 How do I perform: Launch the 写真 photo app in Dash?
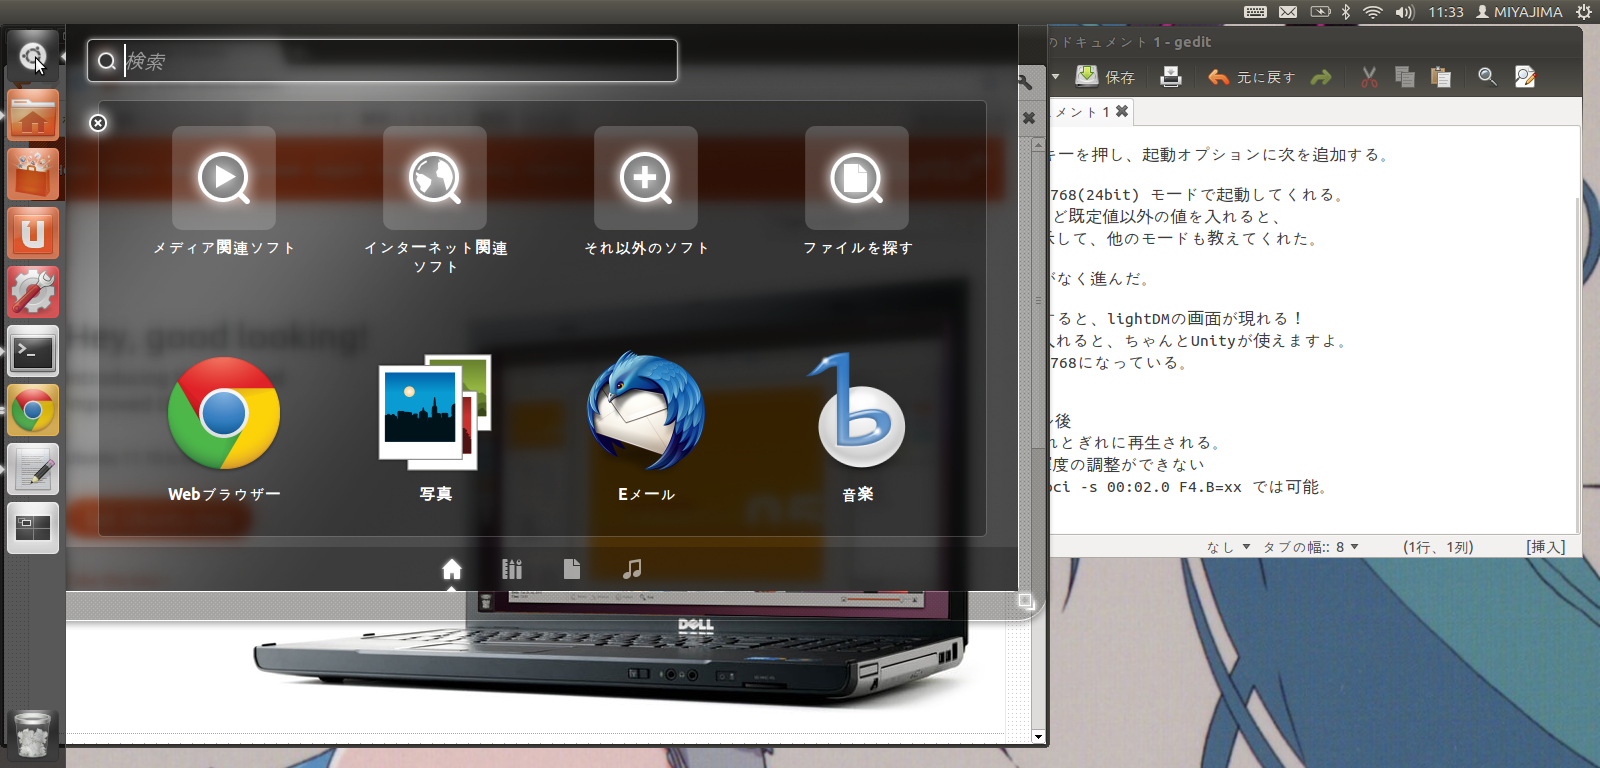pos(435,428)
